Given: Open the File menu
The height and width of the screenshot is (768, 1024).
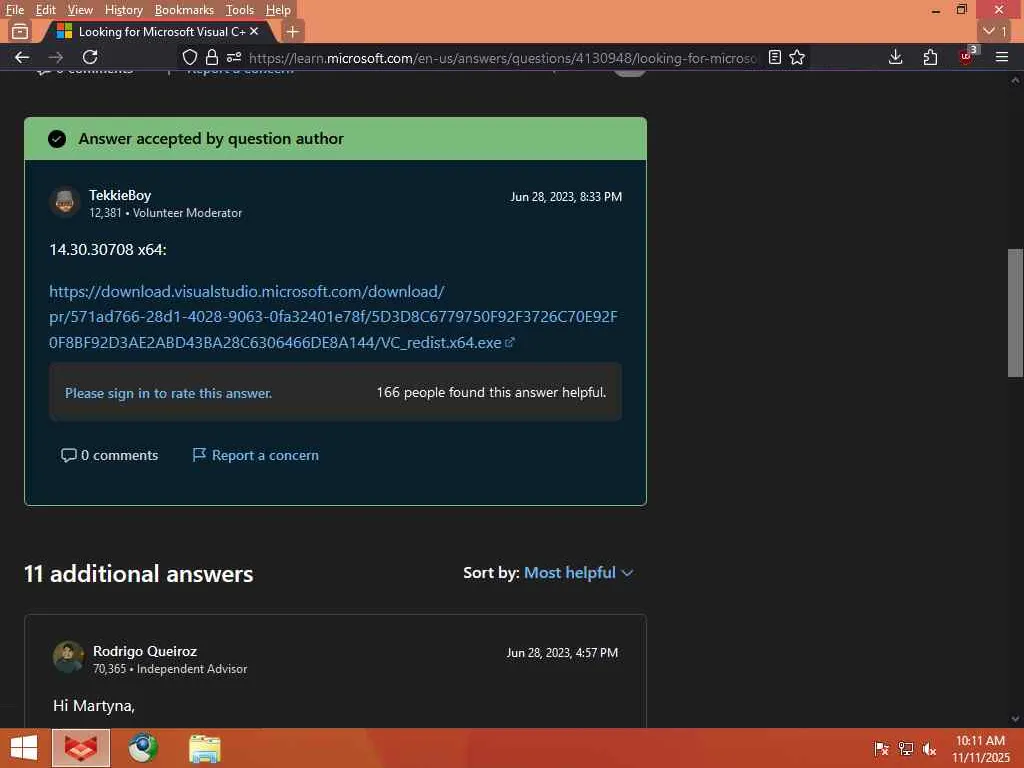Looking at the screenshot, I should (14, 10).
